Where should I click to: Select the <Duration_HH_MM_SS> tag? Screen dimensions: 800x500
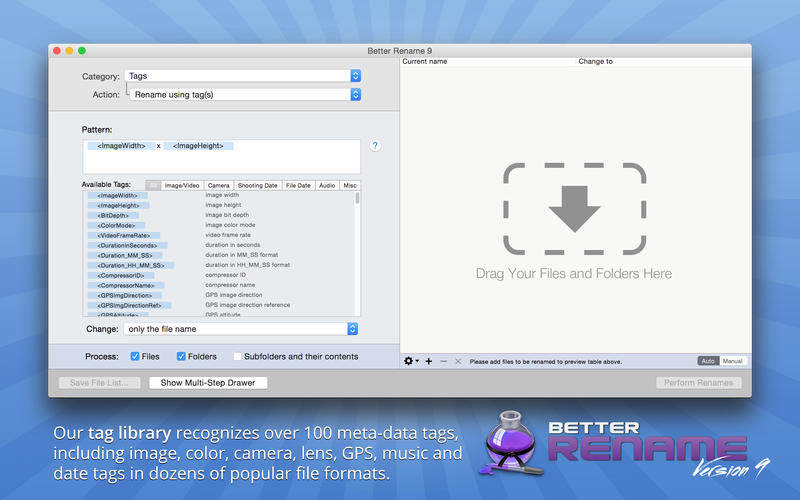[131, 265]
